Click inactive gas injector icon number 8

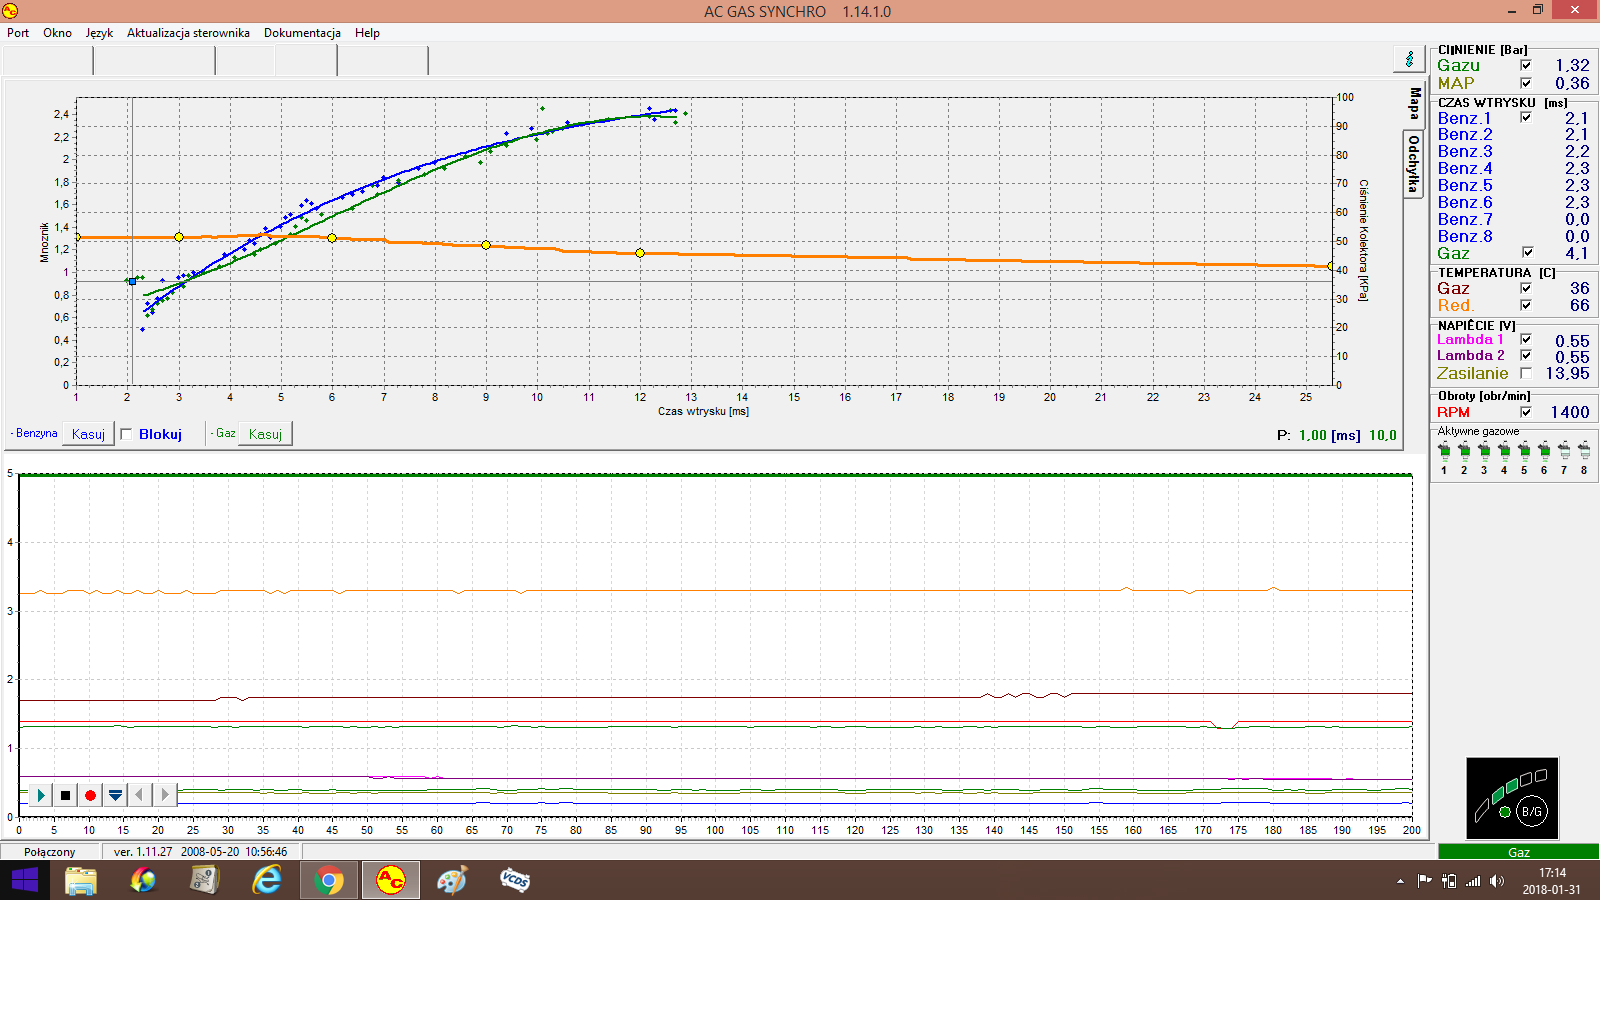tap(1584, 451)
